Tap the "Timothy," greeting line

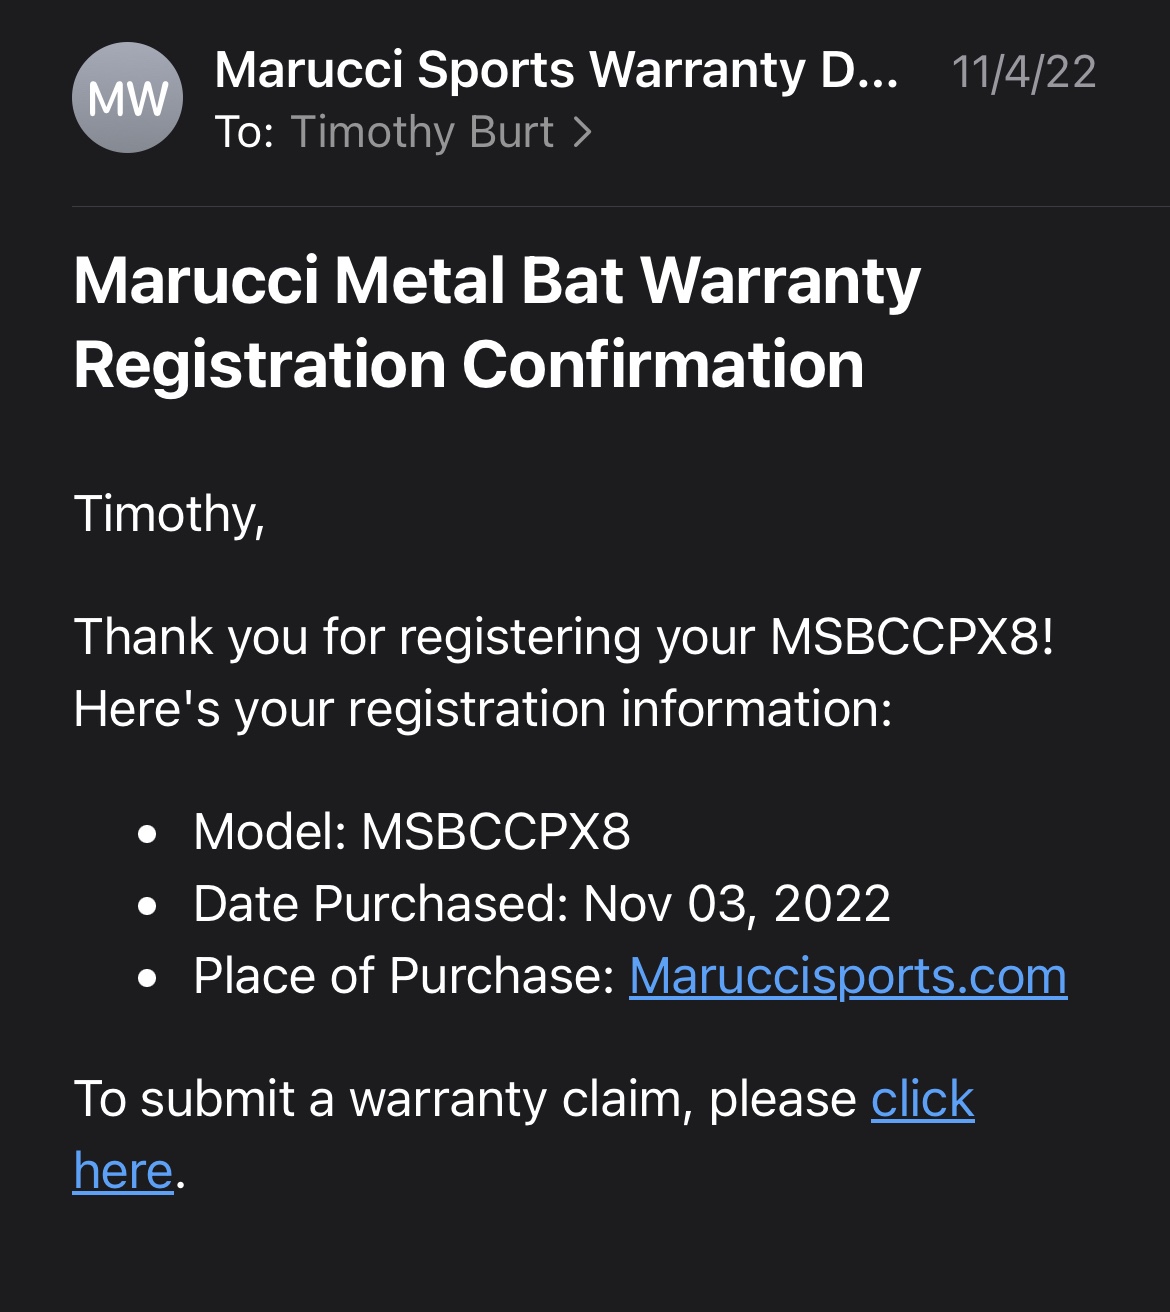[169, 514]
